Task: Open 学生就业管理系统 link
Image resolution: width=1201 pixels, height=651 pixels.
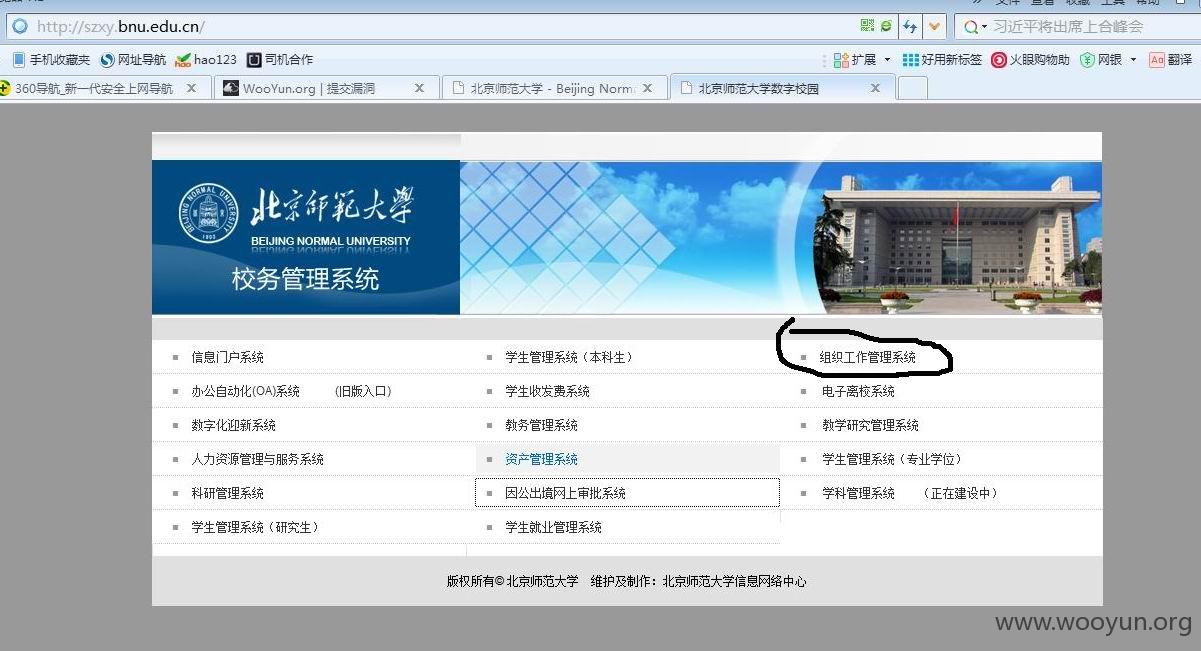Action: (x=553, y=527)
